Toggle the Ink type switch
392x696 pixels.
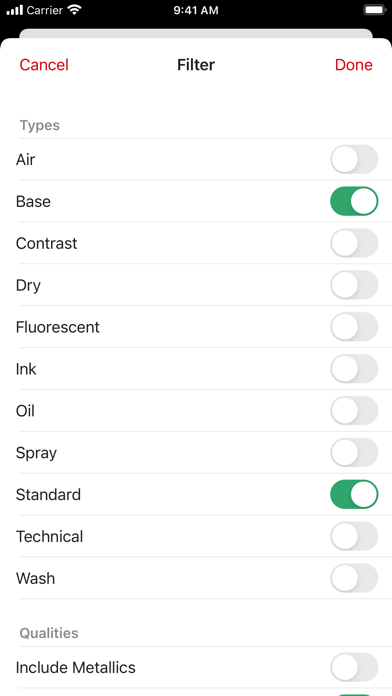point(354,369)
